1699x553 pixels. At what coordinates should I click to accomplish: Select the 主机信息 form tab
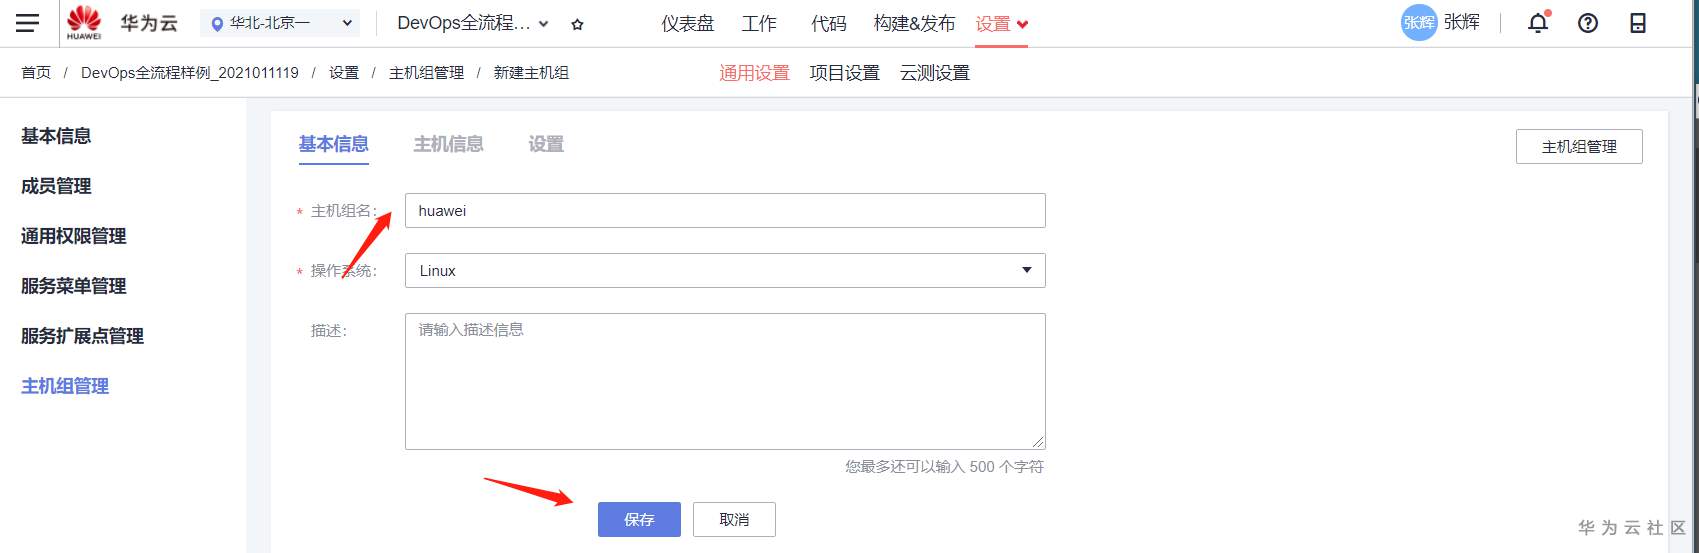tap(449, 144)
